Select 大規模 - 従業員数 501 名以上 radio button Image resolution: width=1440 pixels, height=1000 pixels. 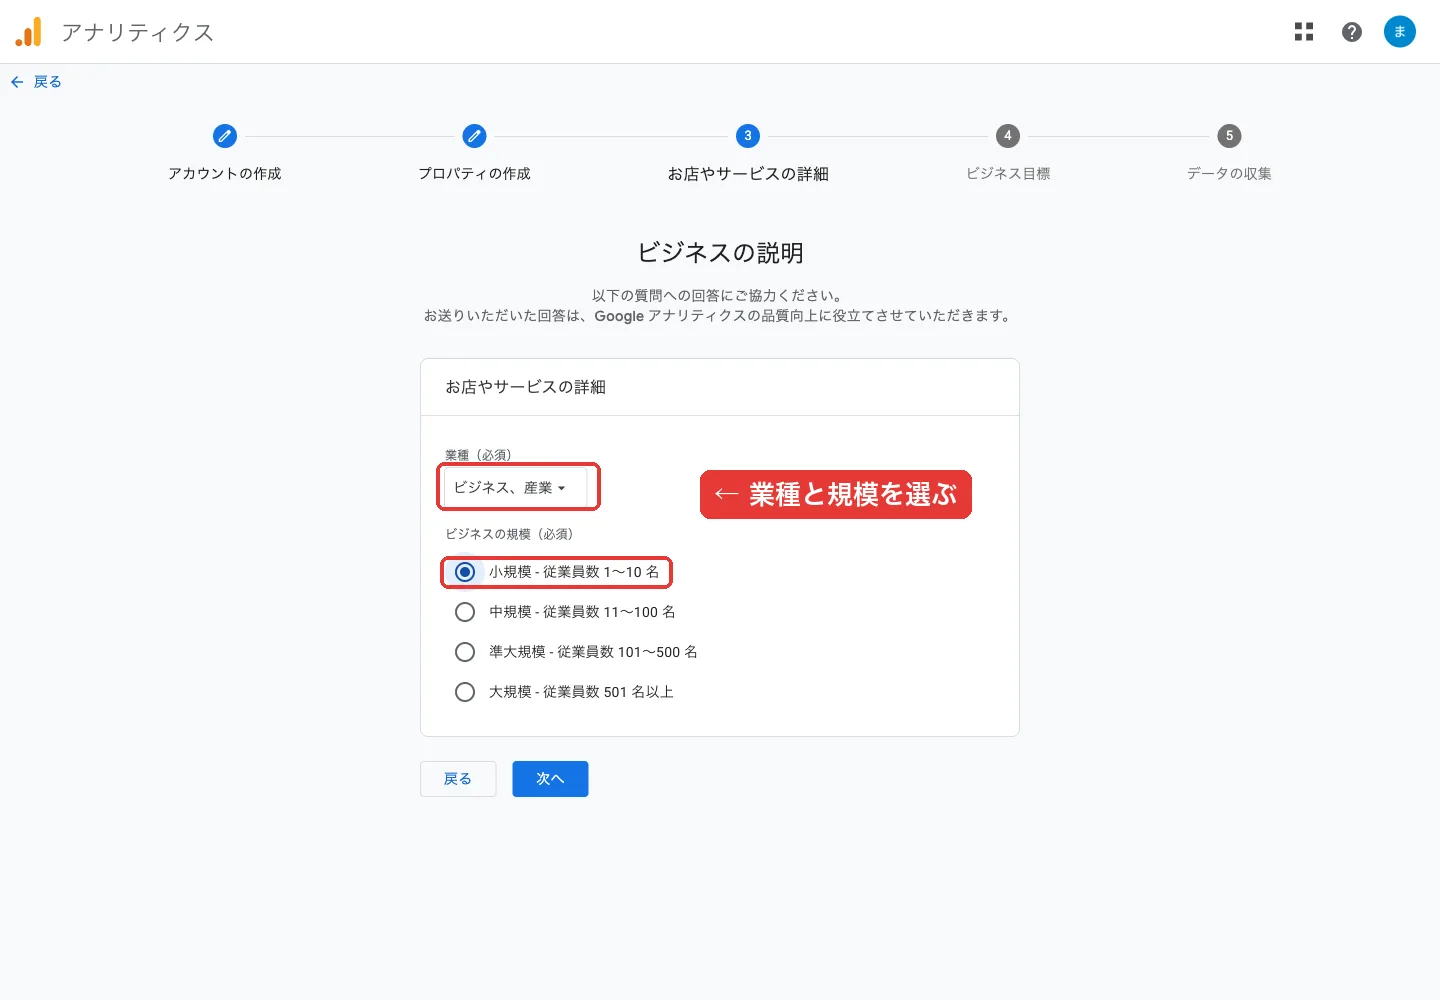point(465,692)
